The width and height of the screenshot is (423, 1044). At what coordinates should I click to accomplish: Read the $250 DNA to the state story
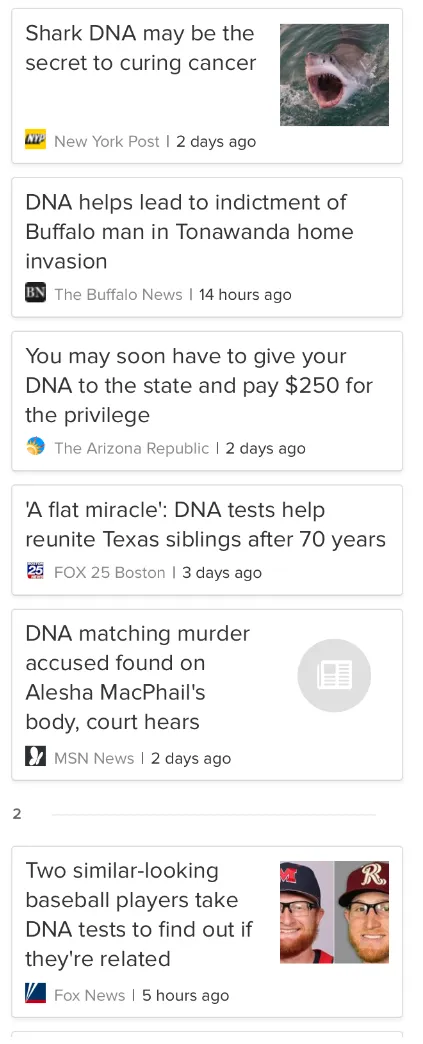(199, 386)
